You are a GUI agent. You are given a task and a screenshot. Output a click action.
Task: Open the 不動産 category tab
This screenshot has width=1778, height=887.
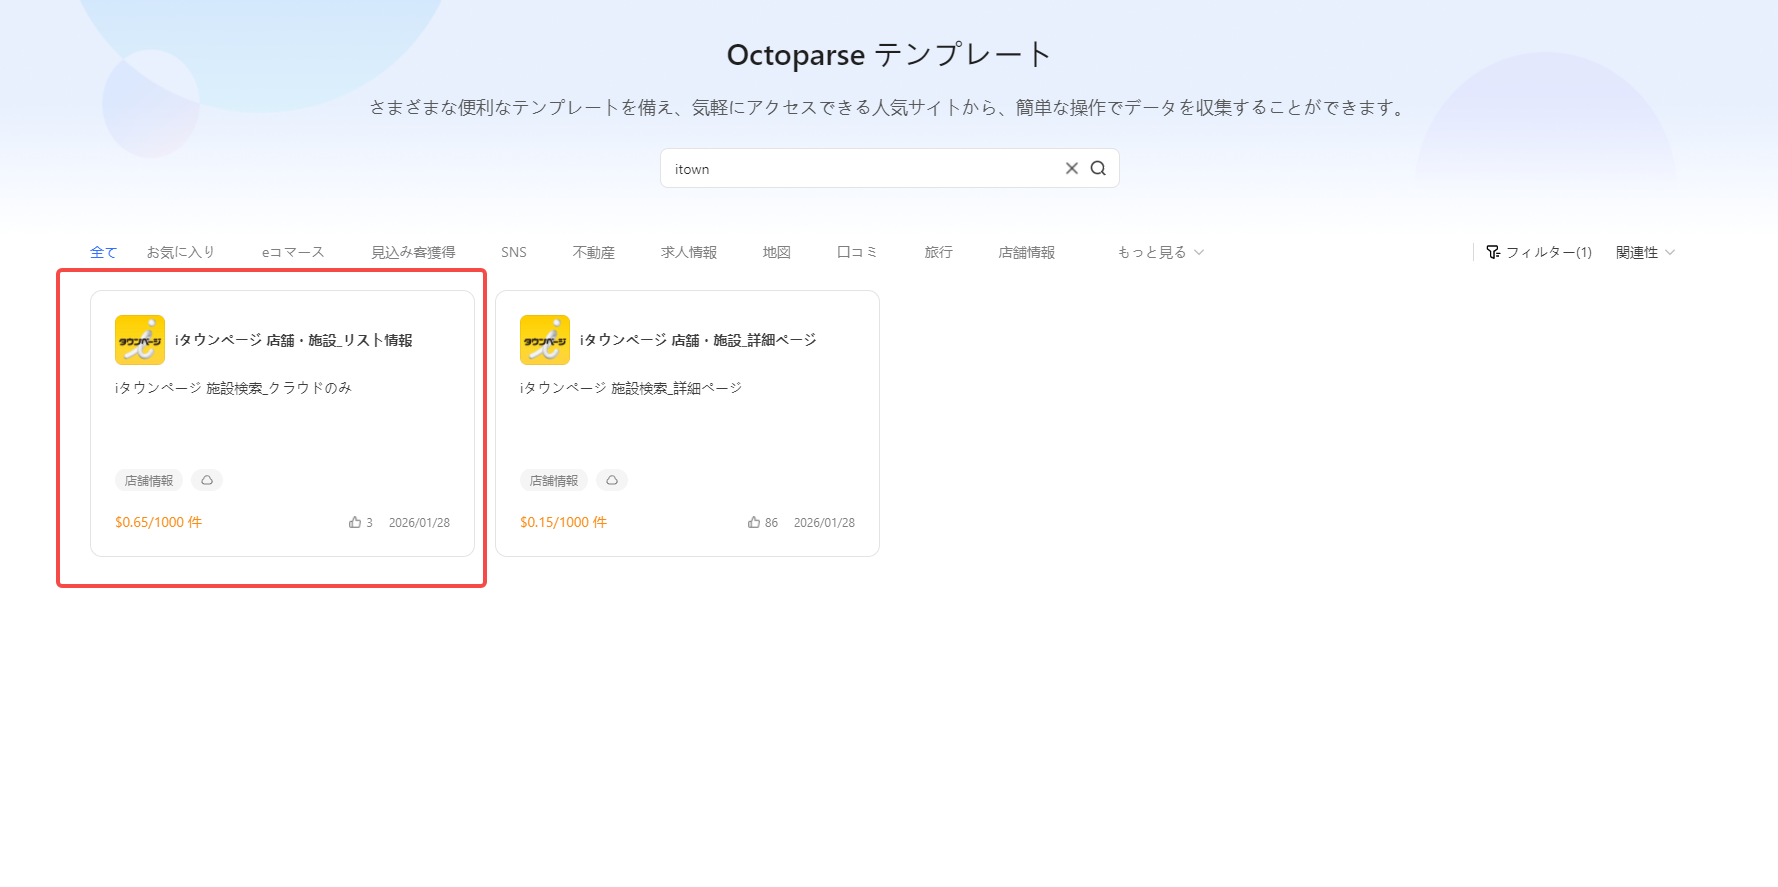(593, 252)
